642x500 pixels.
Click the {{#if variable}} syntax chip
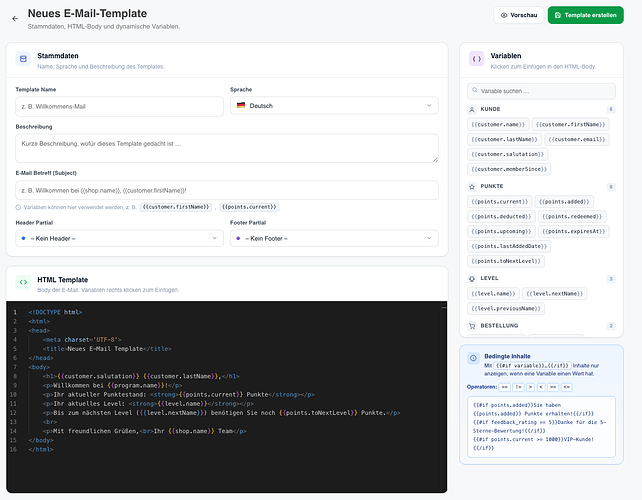[x=532, y=366]
